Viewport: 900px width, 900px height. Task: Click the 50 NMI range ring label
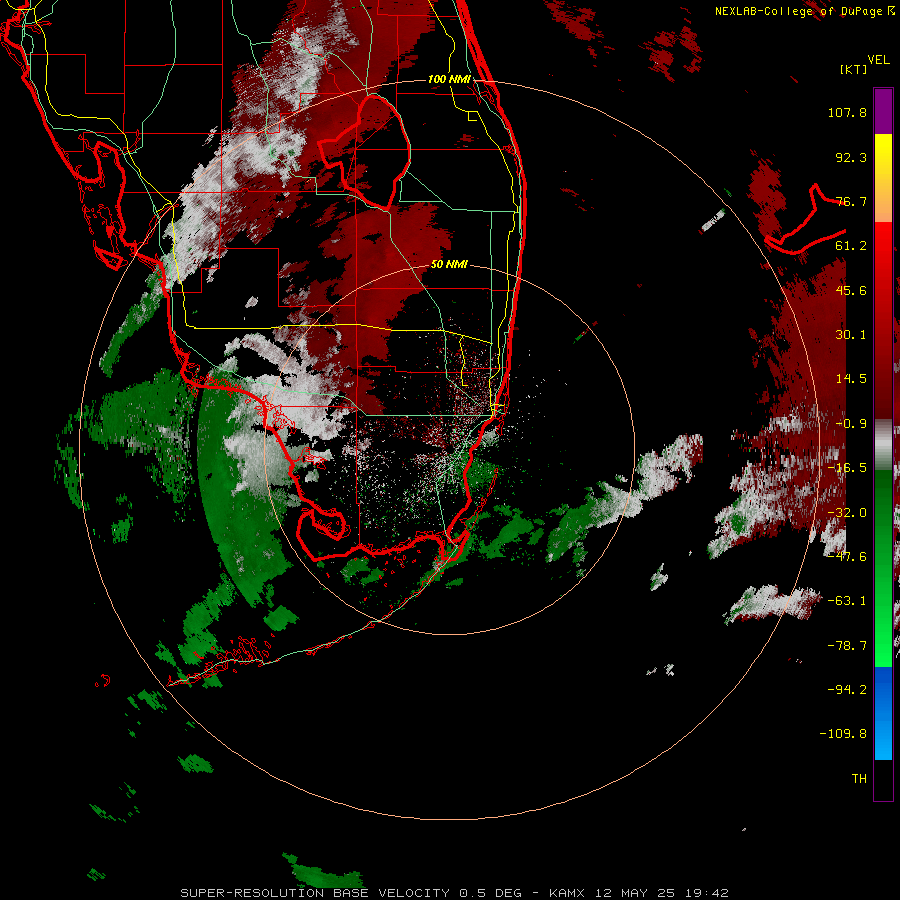click(x=449, y=265)
